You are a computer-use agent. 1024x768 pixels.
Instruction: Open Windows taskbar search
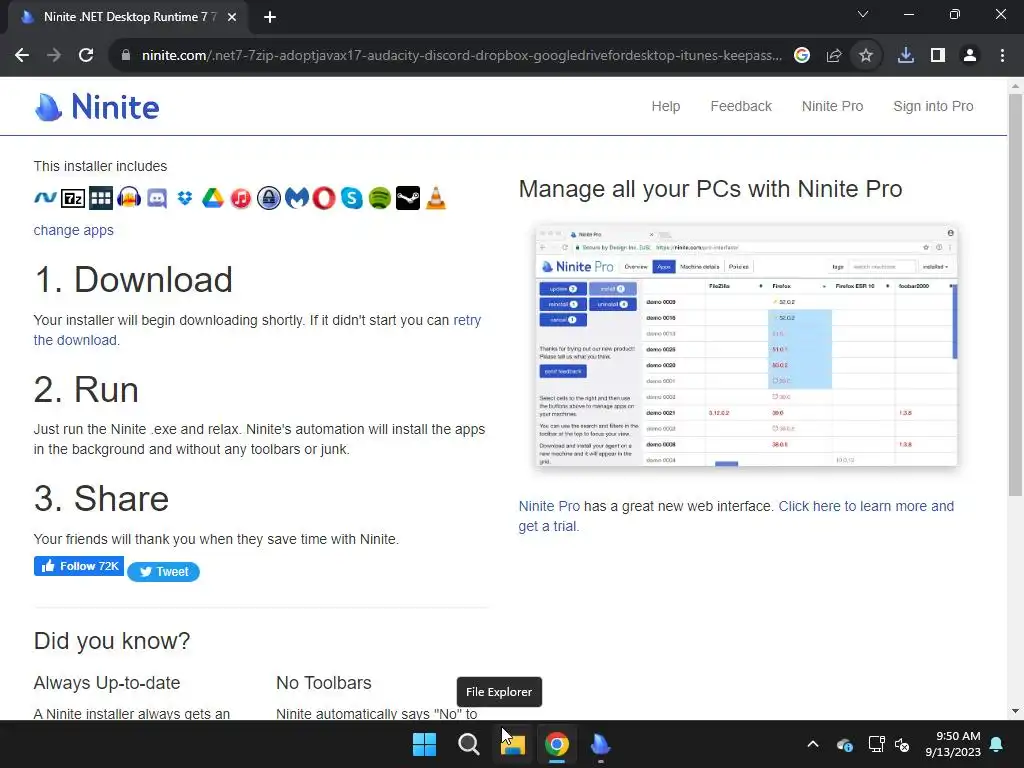tap(468, 744)
